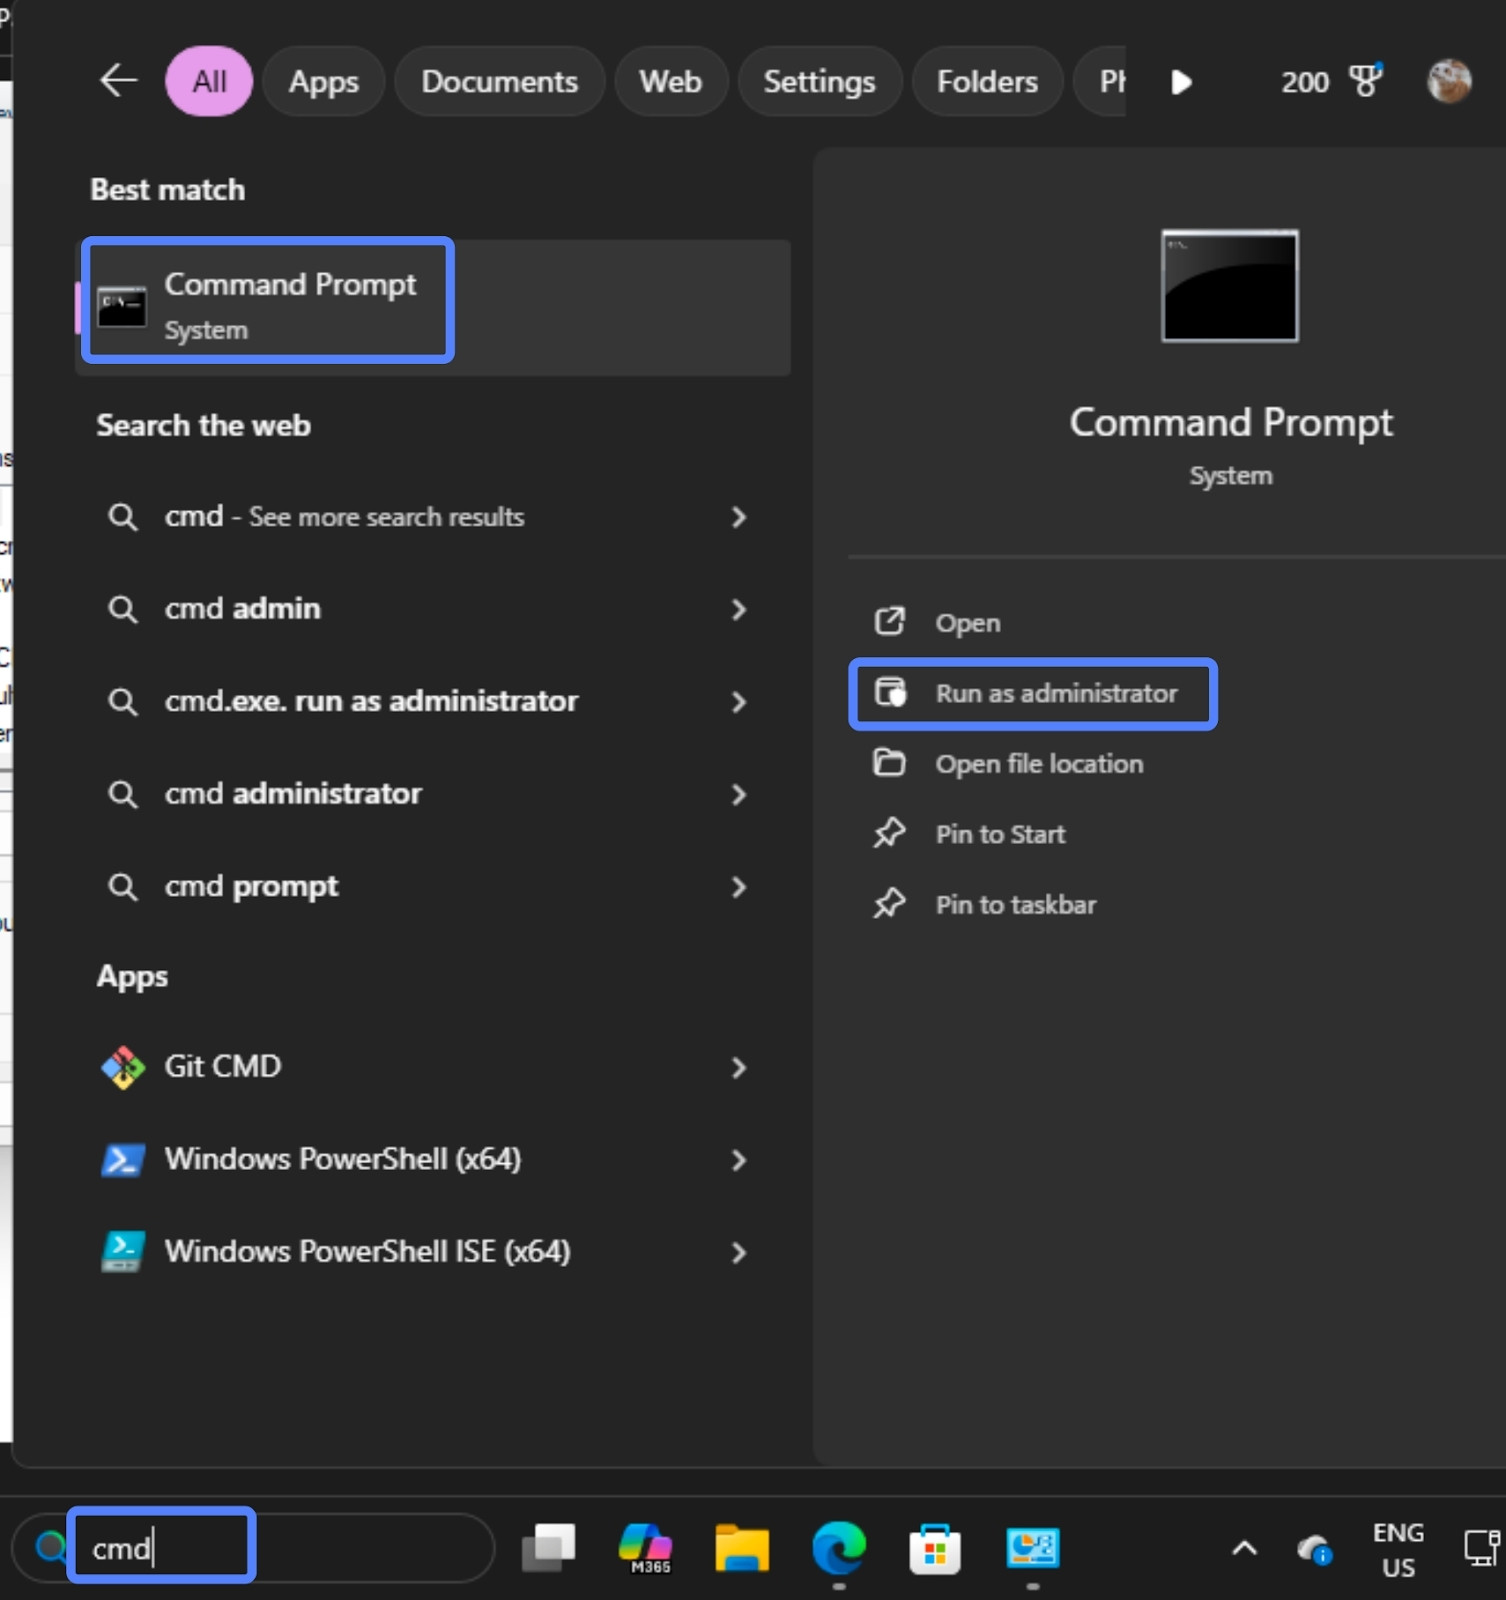Open the Rewards trophy icon
The width and height of the screenshot is (1506, 1600).
pyautogui.click(x=1365, y=81)
